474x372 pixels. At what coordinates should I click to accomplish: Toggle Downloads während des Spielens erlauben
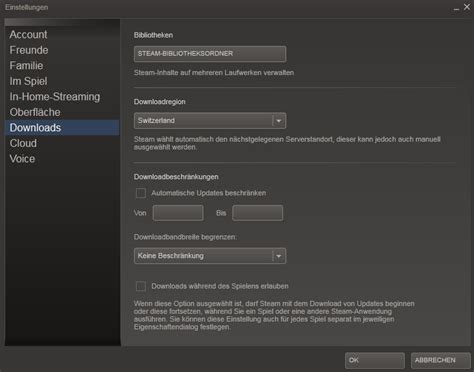pyautogui.click(x=141, y=286)
